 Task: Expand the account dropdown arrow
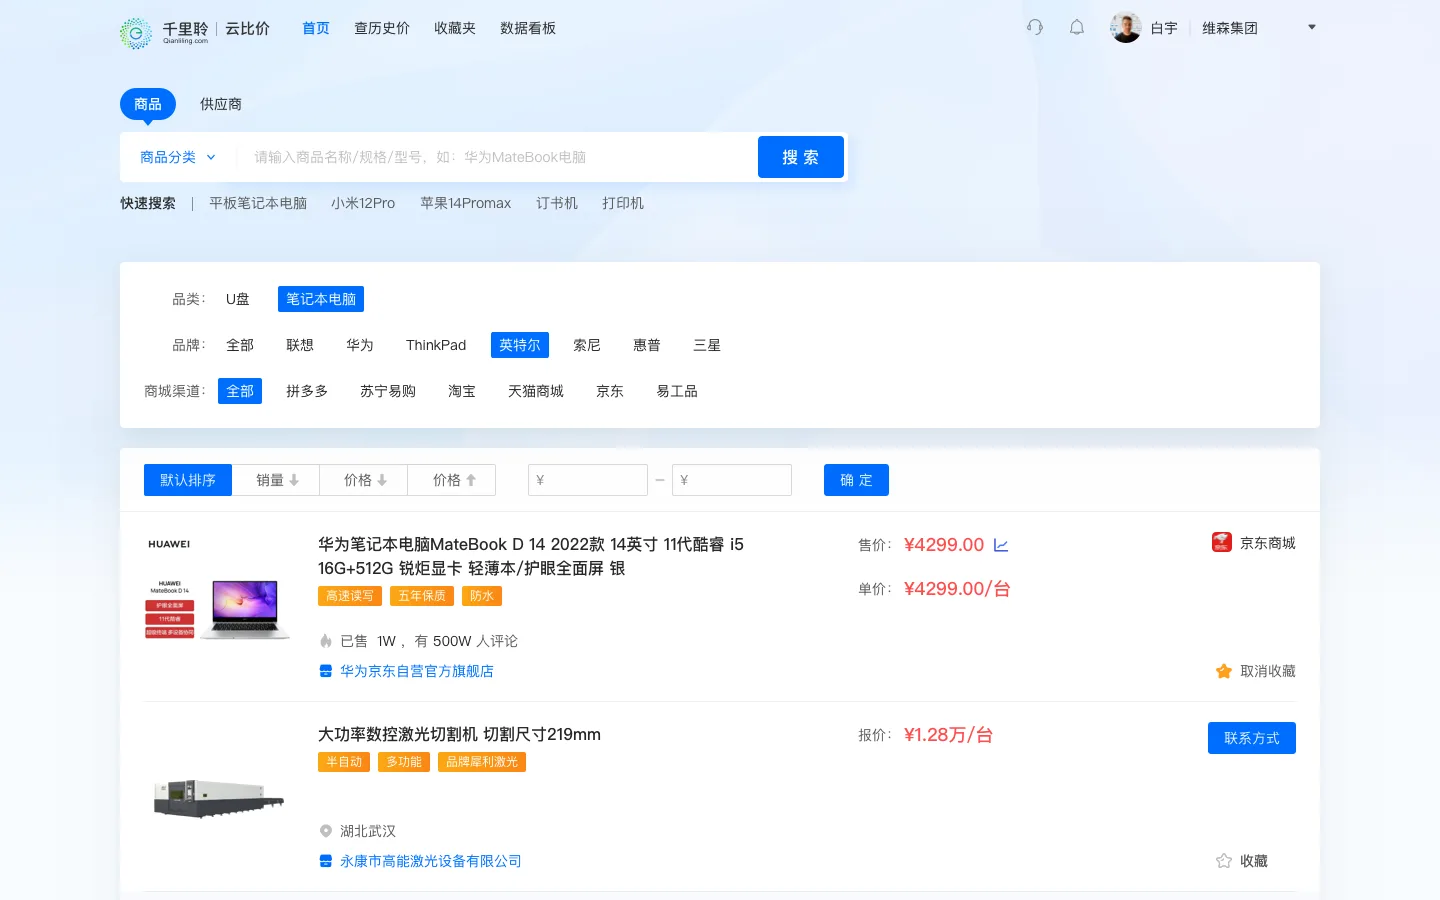pyautogui.click(x=1312, y=27)
